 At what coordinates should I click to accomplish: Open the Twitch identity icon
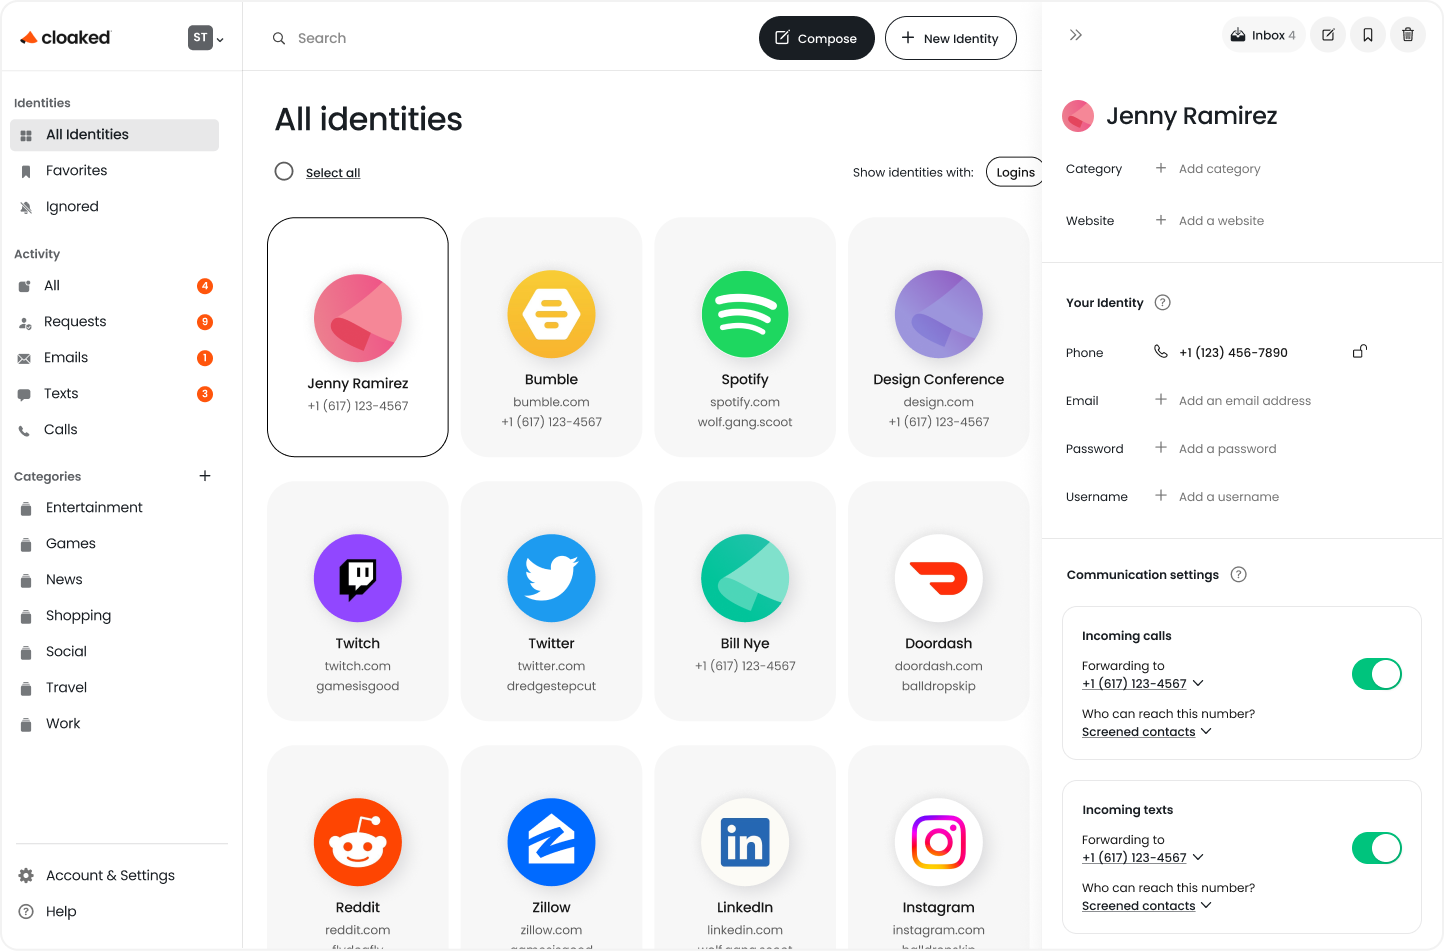[x=358, y=578]
